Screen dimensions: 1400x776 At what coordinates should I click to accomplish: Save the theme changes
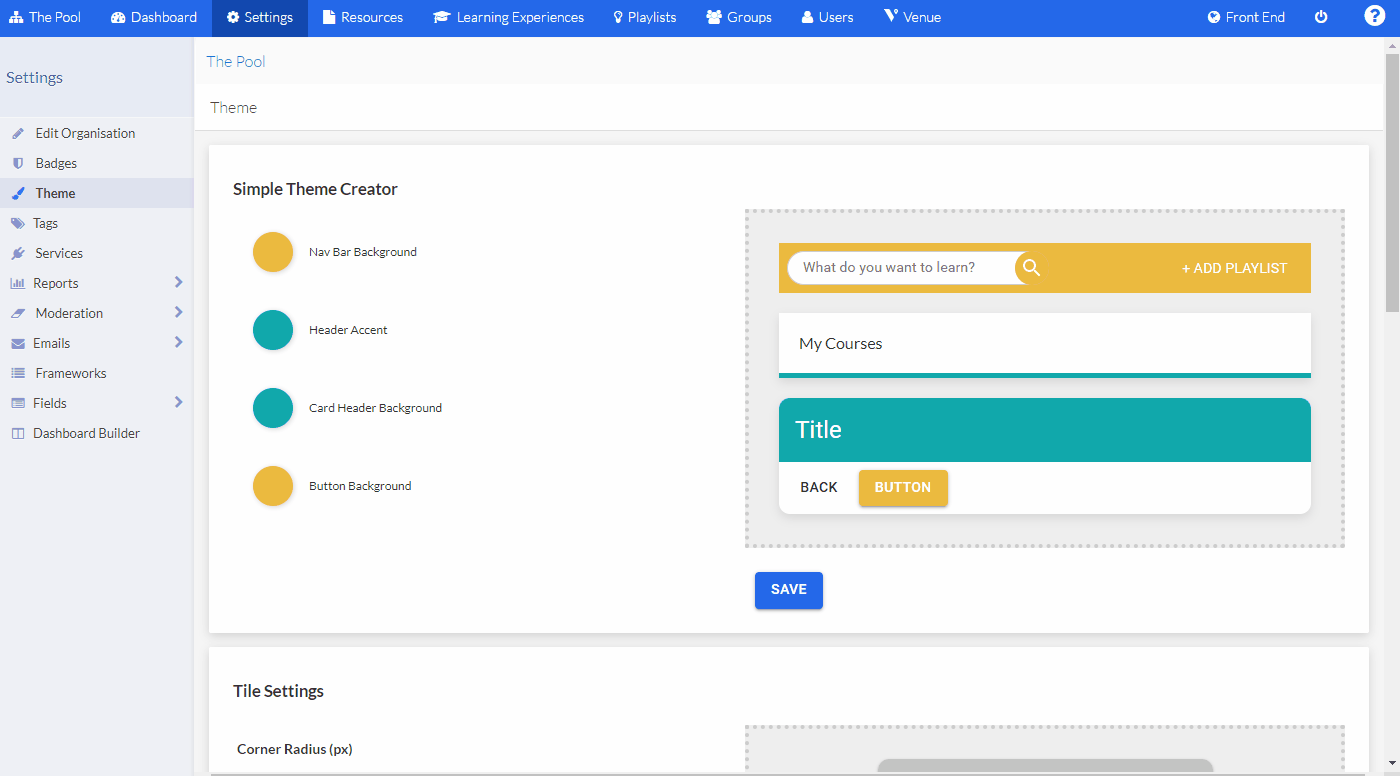[788, 590]
